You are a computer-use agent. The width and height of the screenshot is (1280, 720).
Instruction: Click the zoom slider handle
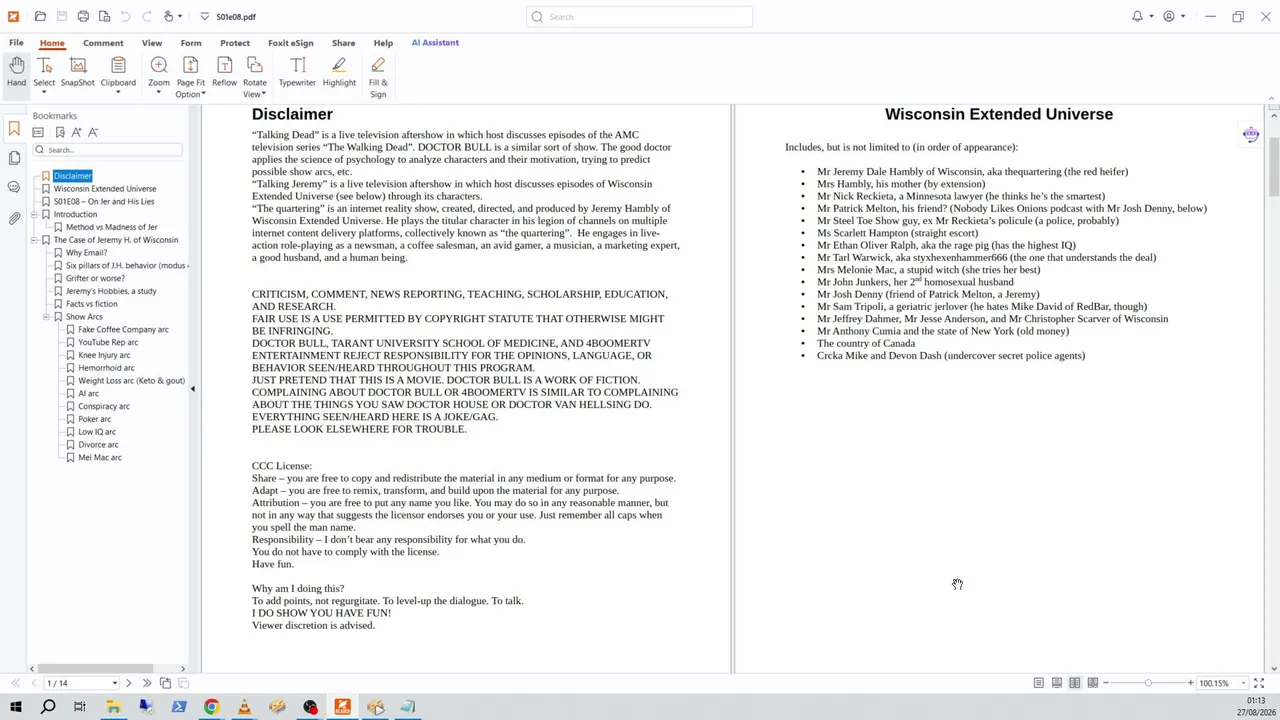click(1148, 683)
